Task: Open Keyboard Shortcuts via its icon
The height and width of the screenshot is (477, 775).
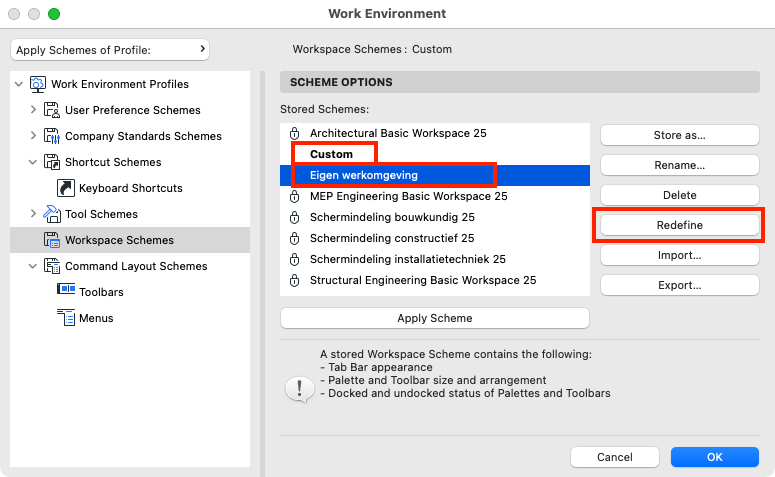Action: [x=66, y=188]
